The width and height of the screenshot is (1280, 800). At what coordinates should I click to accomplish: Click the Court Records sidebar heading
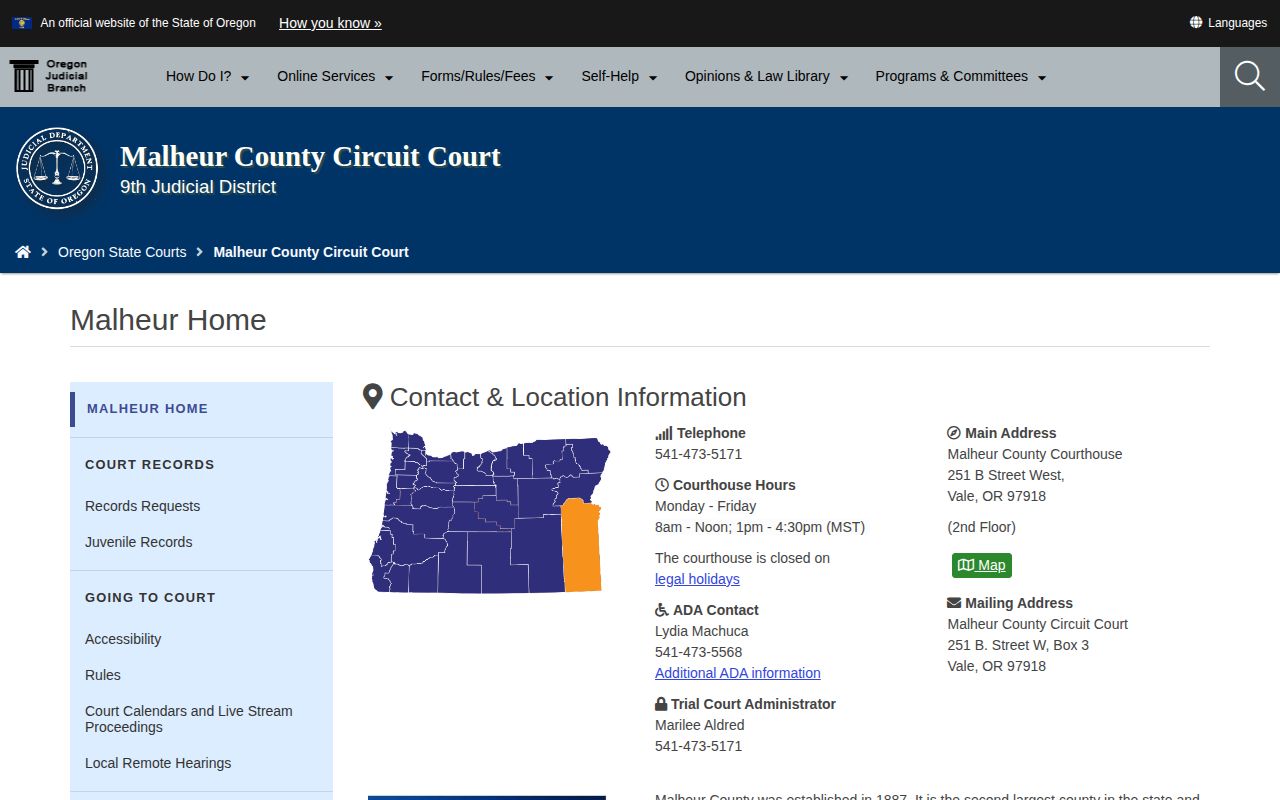(150, 465)
